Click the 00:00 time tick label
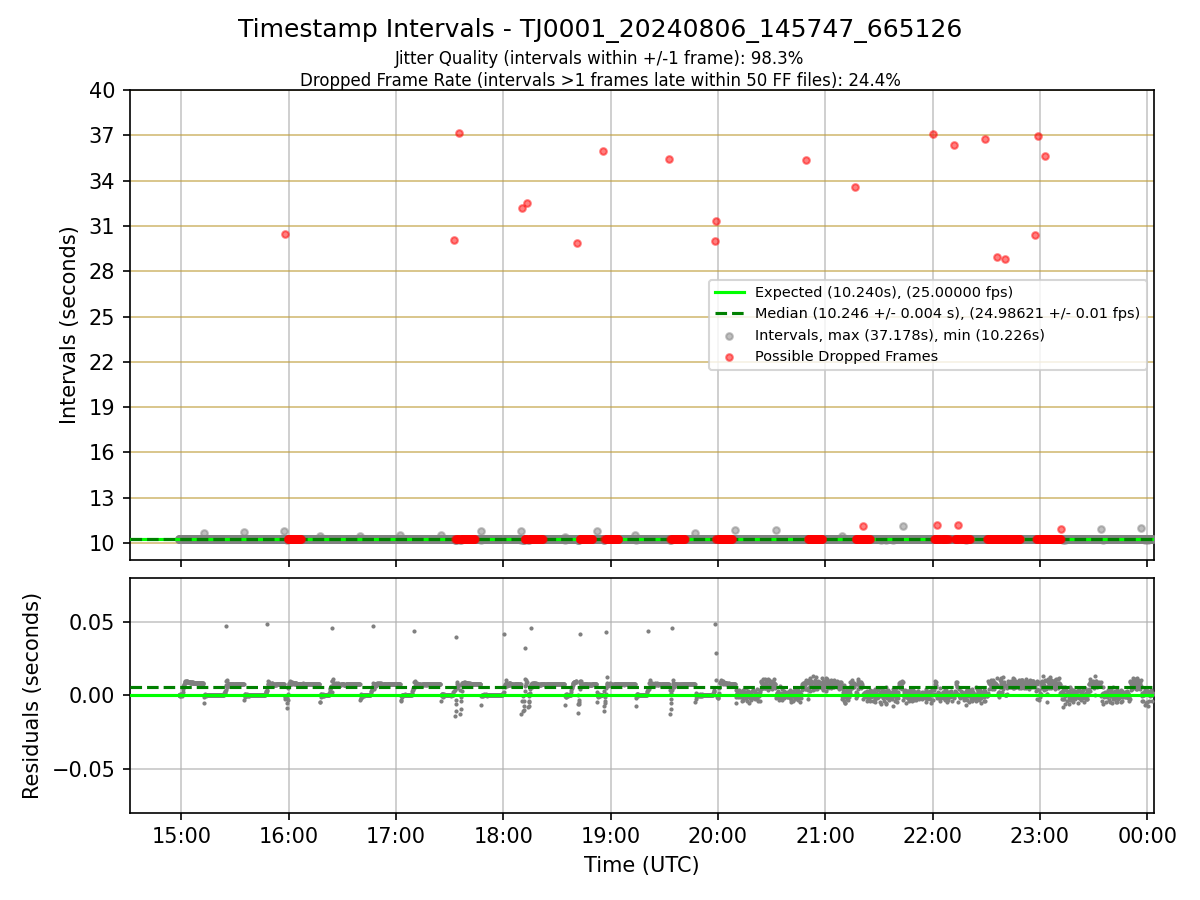Image resolution: width=1200 pixels, height=900 pixels. [x=1147, y=835]
